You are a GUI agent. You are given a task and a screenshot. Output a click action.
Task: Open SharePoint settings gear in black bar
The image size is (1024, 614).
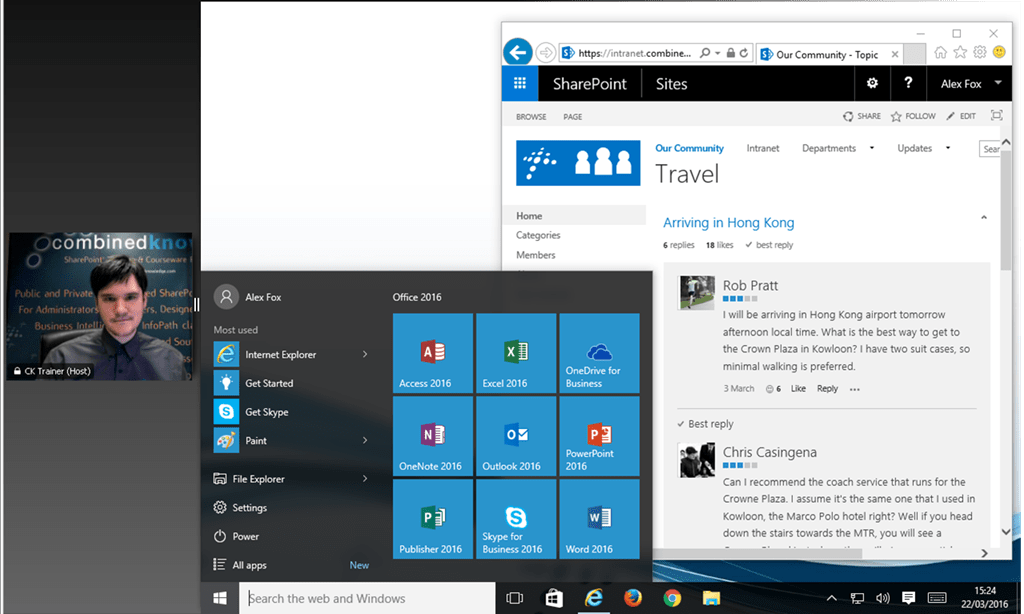click(872, 83)
